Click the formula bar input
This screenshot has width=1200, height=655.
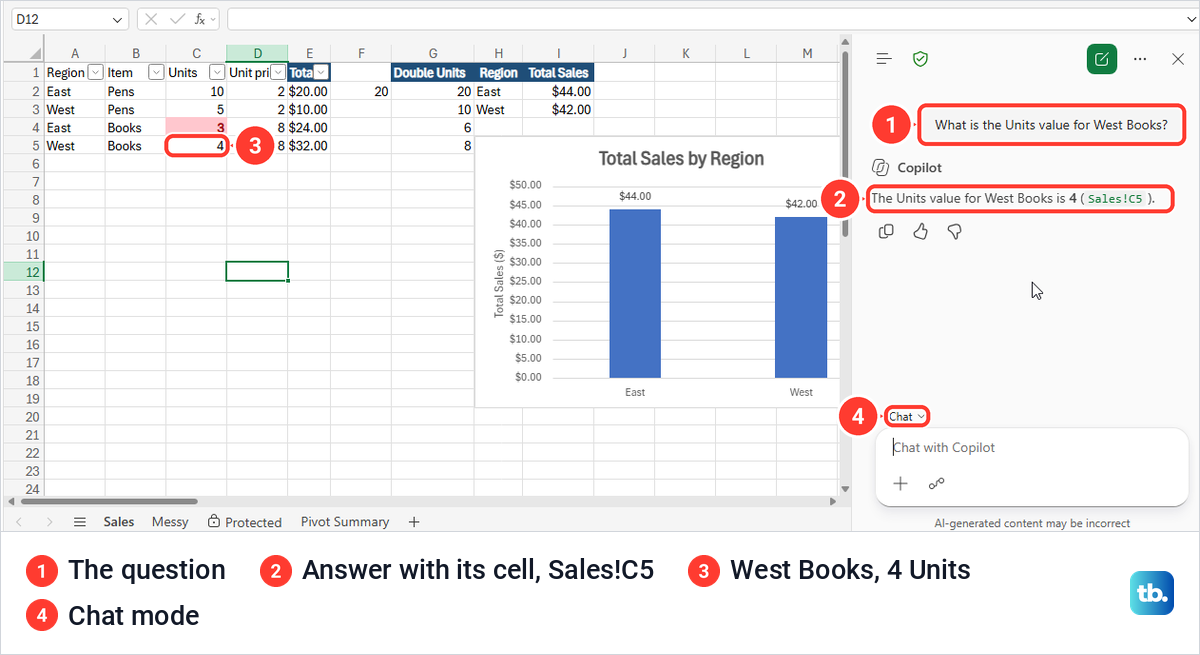pos(705,19)
